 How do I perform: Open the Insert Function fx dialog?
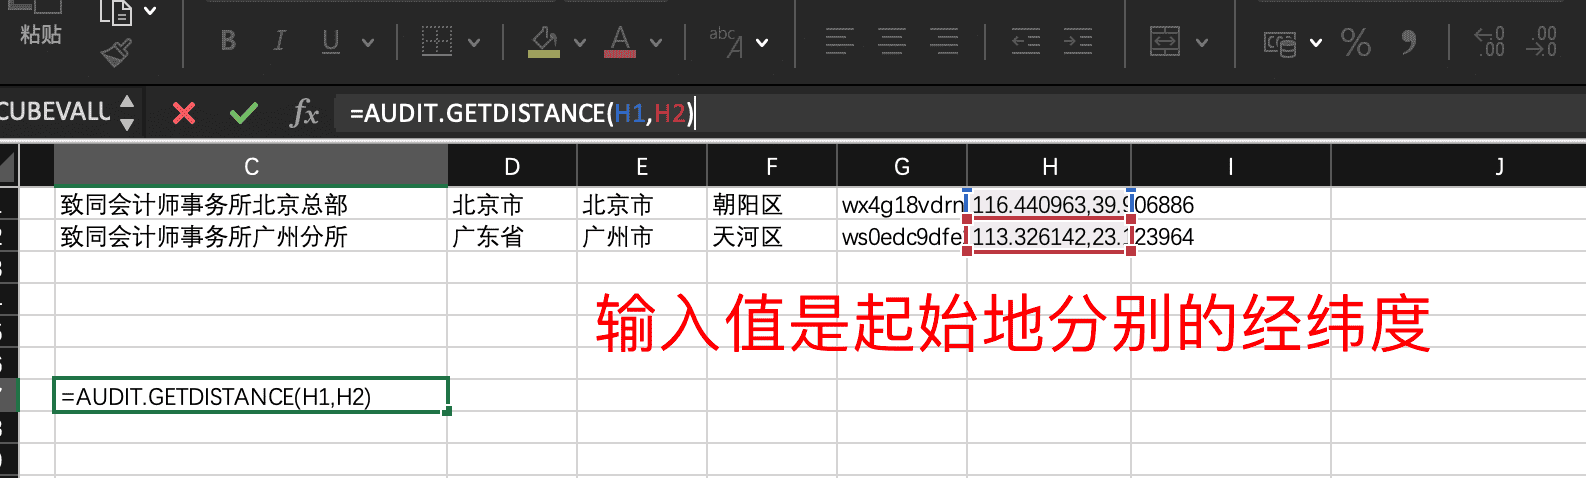click(304, 113)
